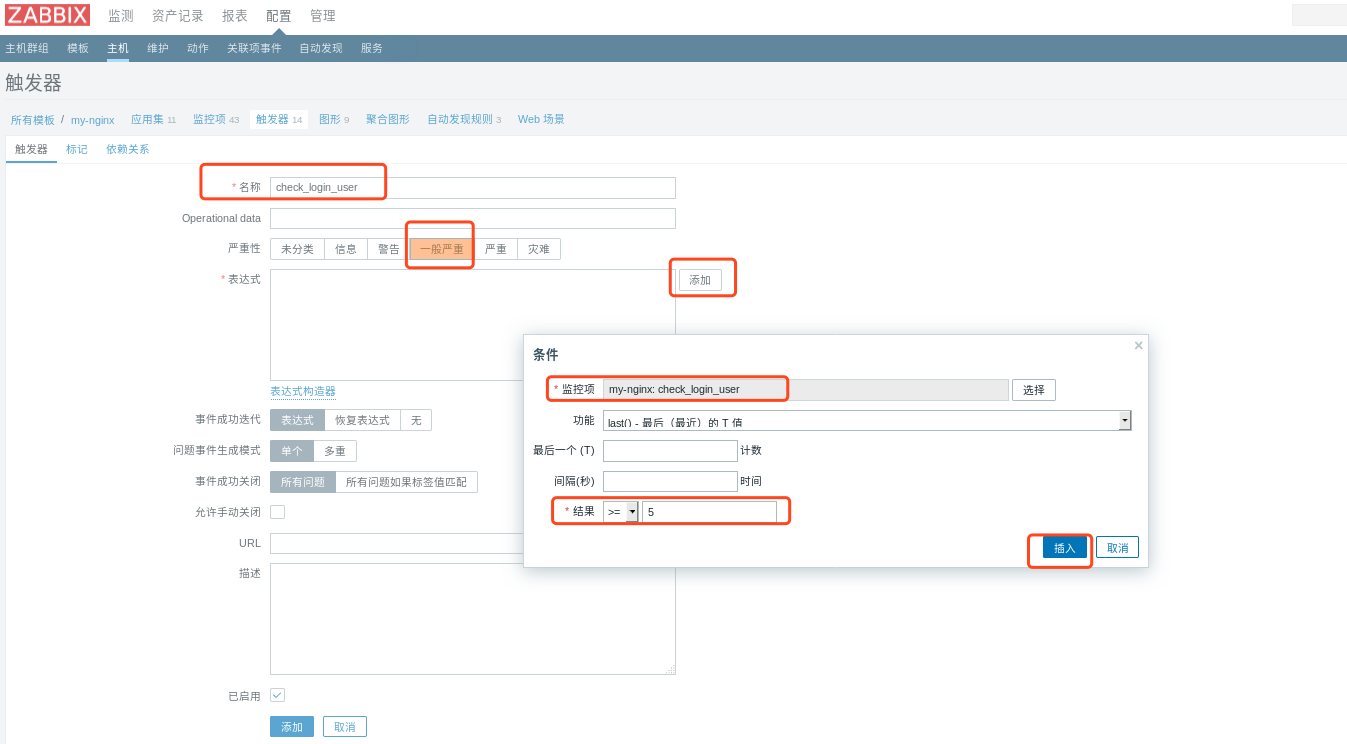Image resolution: width=1347 pixels, height=744 pixels.
Task: Enable the 允许手动关闭 checkbox
Action: (277, 511)
